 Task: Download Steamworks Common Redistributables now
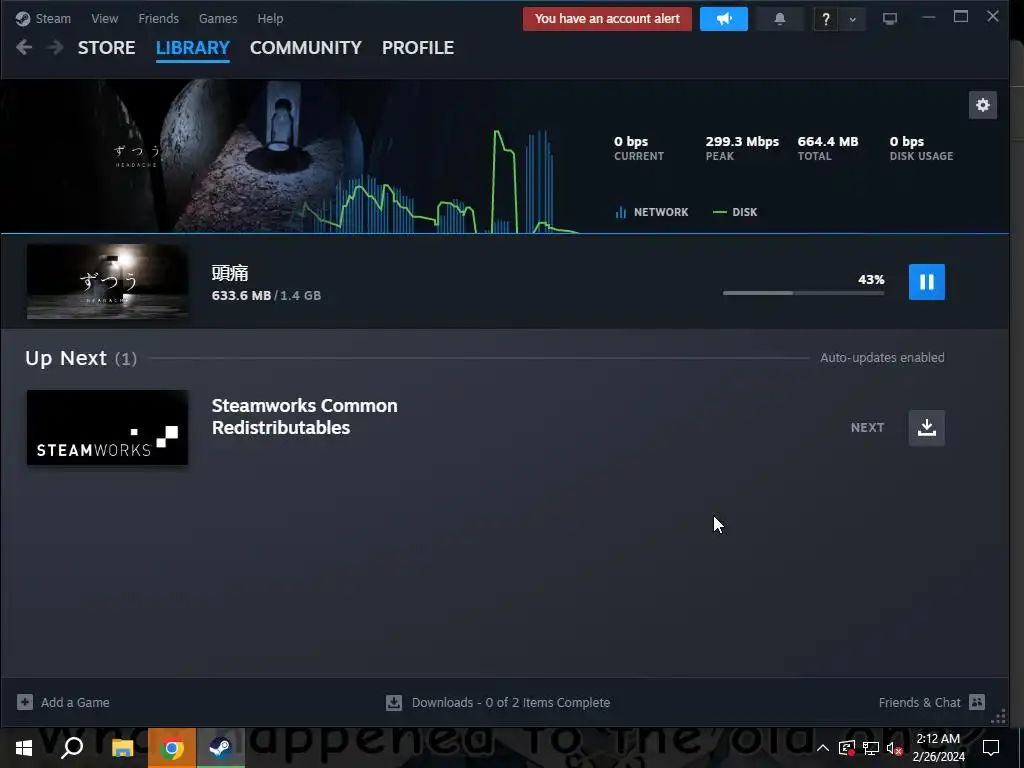pyautogui.click(x=927, y=428)
